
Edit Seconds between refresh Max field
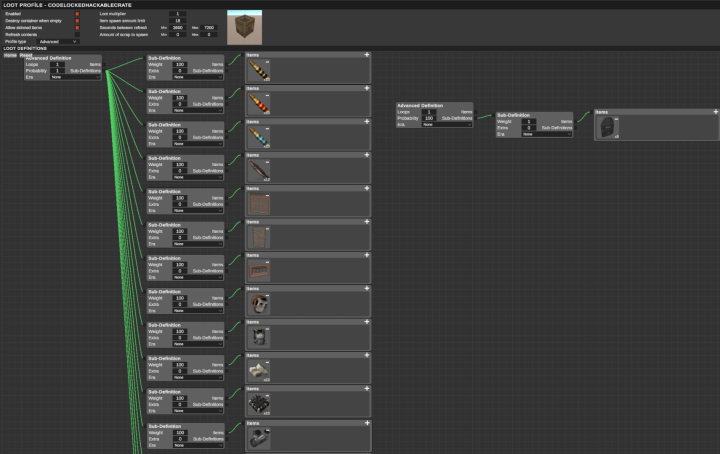[209, 28]
